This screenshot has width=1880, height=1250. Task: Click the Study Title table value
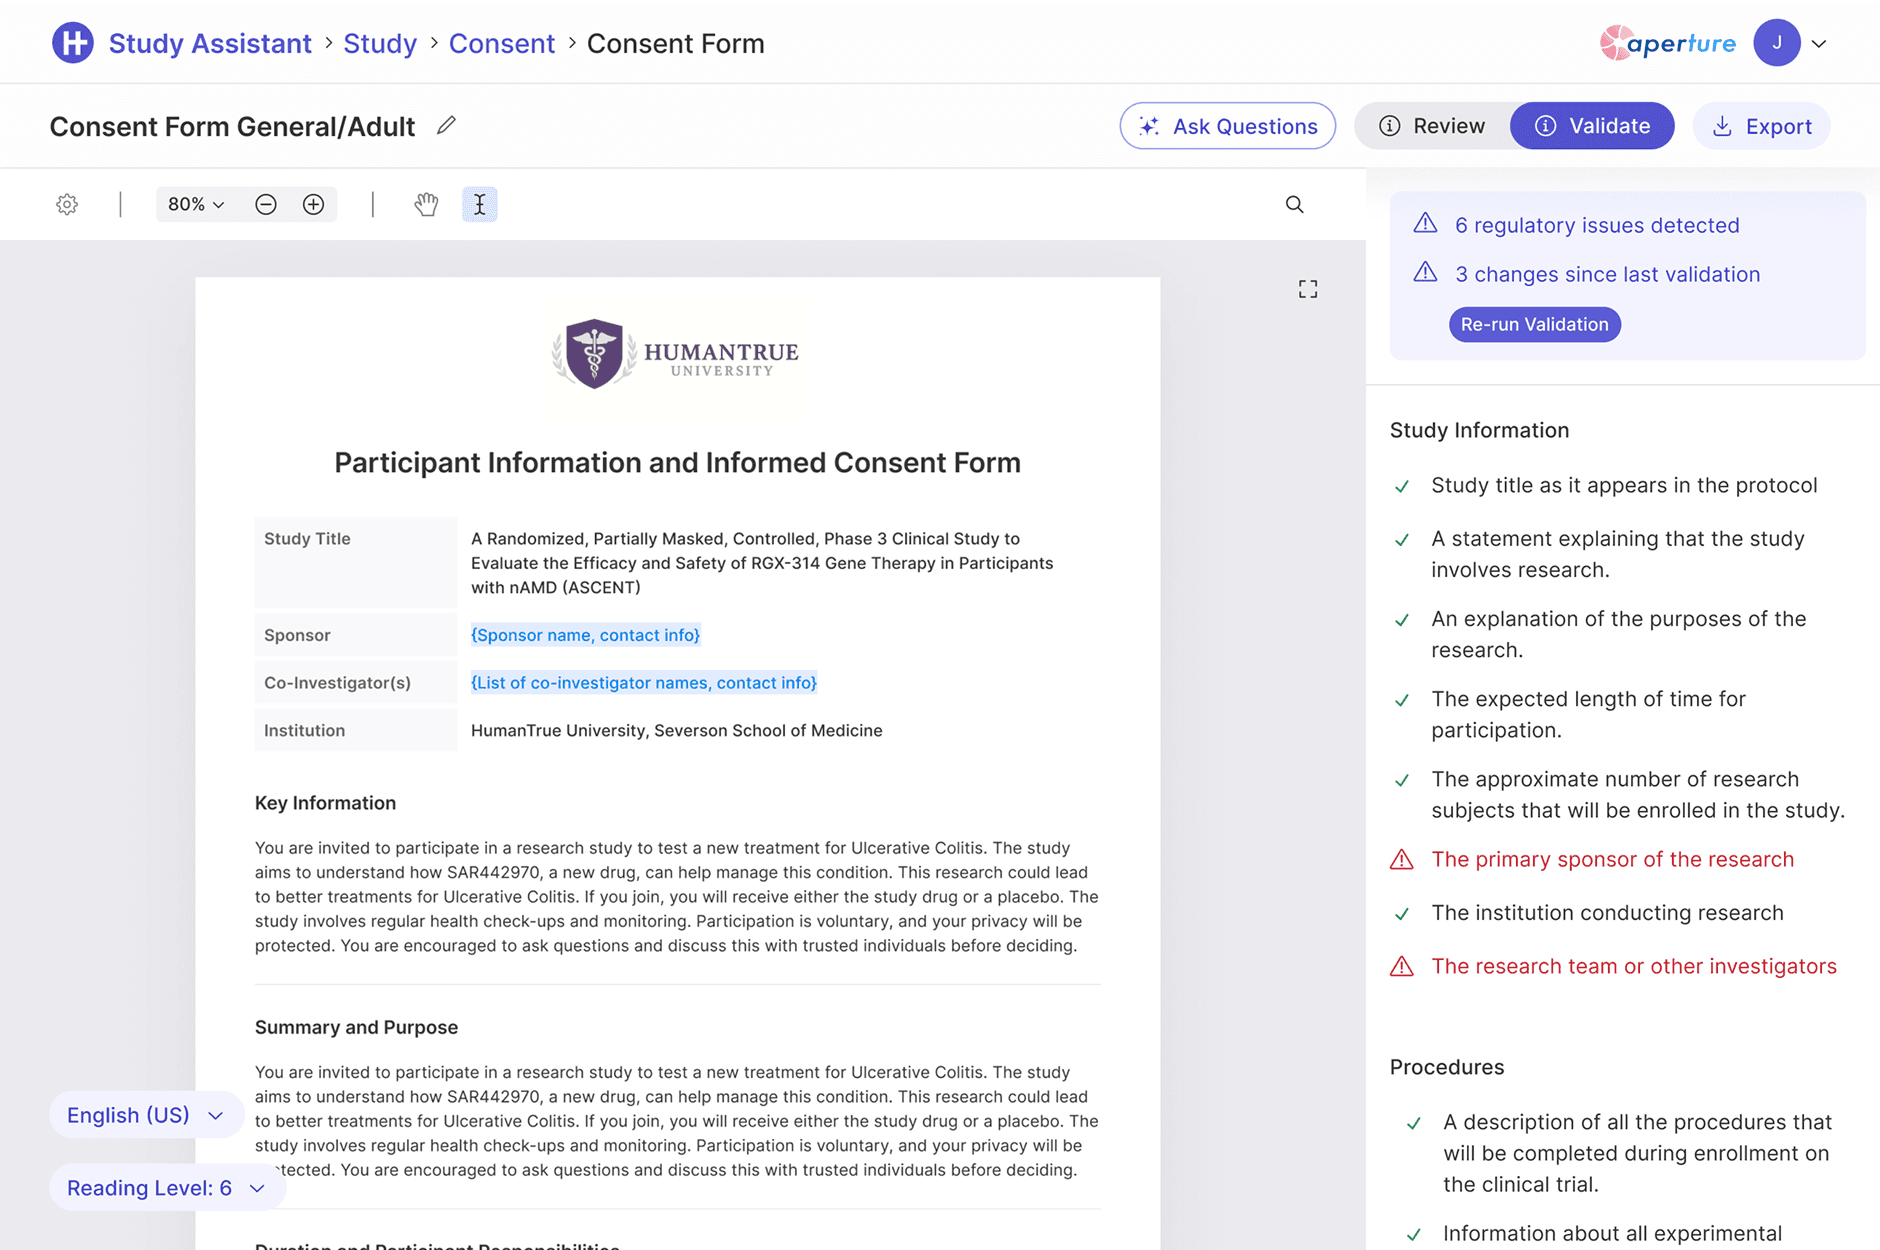pos(762,563)
